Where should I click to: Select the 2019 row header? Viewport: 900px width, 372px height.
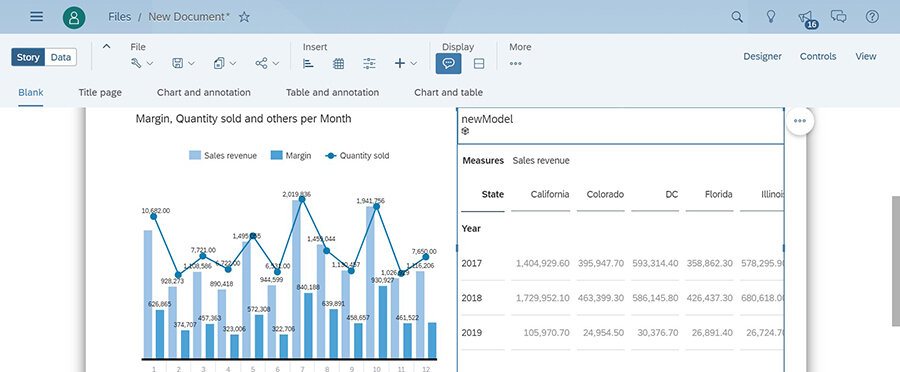472,332
